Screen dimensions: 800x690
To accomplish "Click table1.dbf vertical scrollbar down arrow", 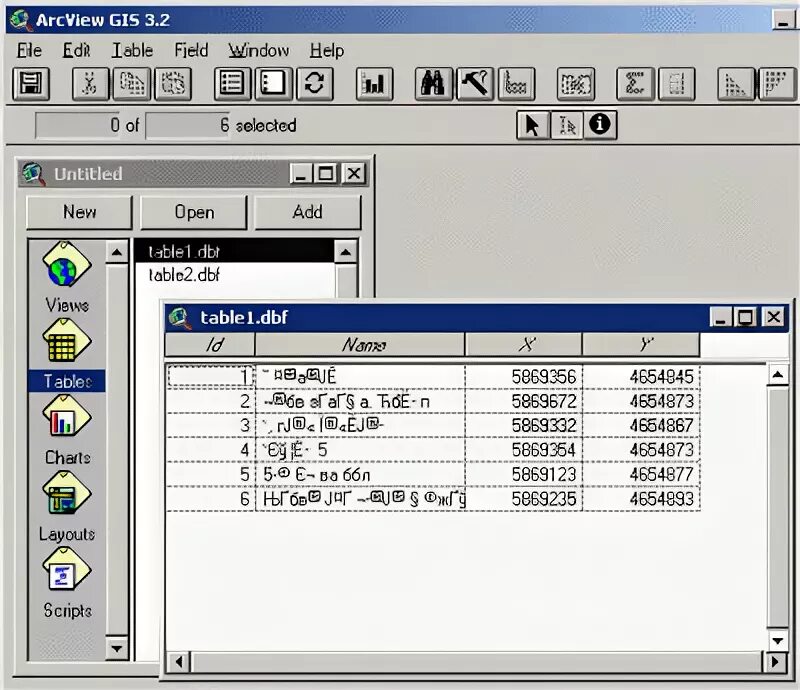I will point(778,640).
